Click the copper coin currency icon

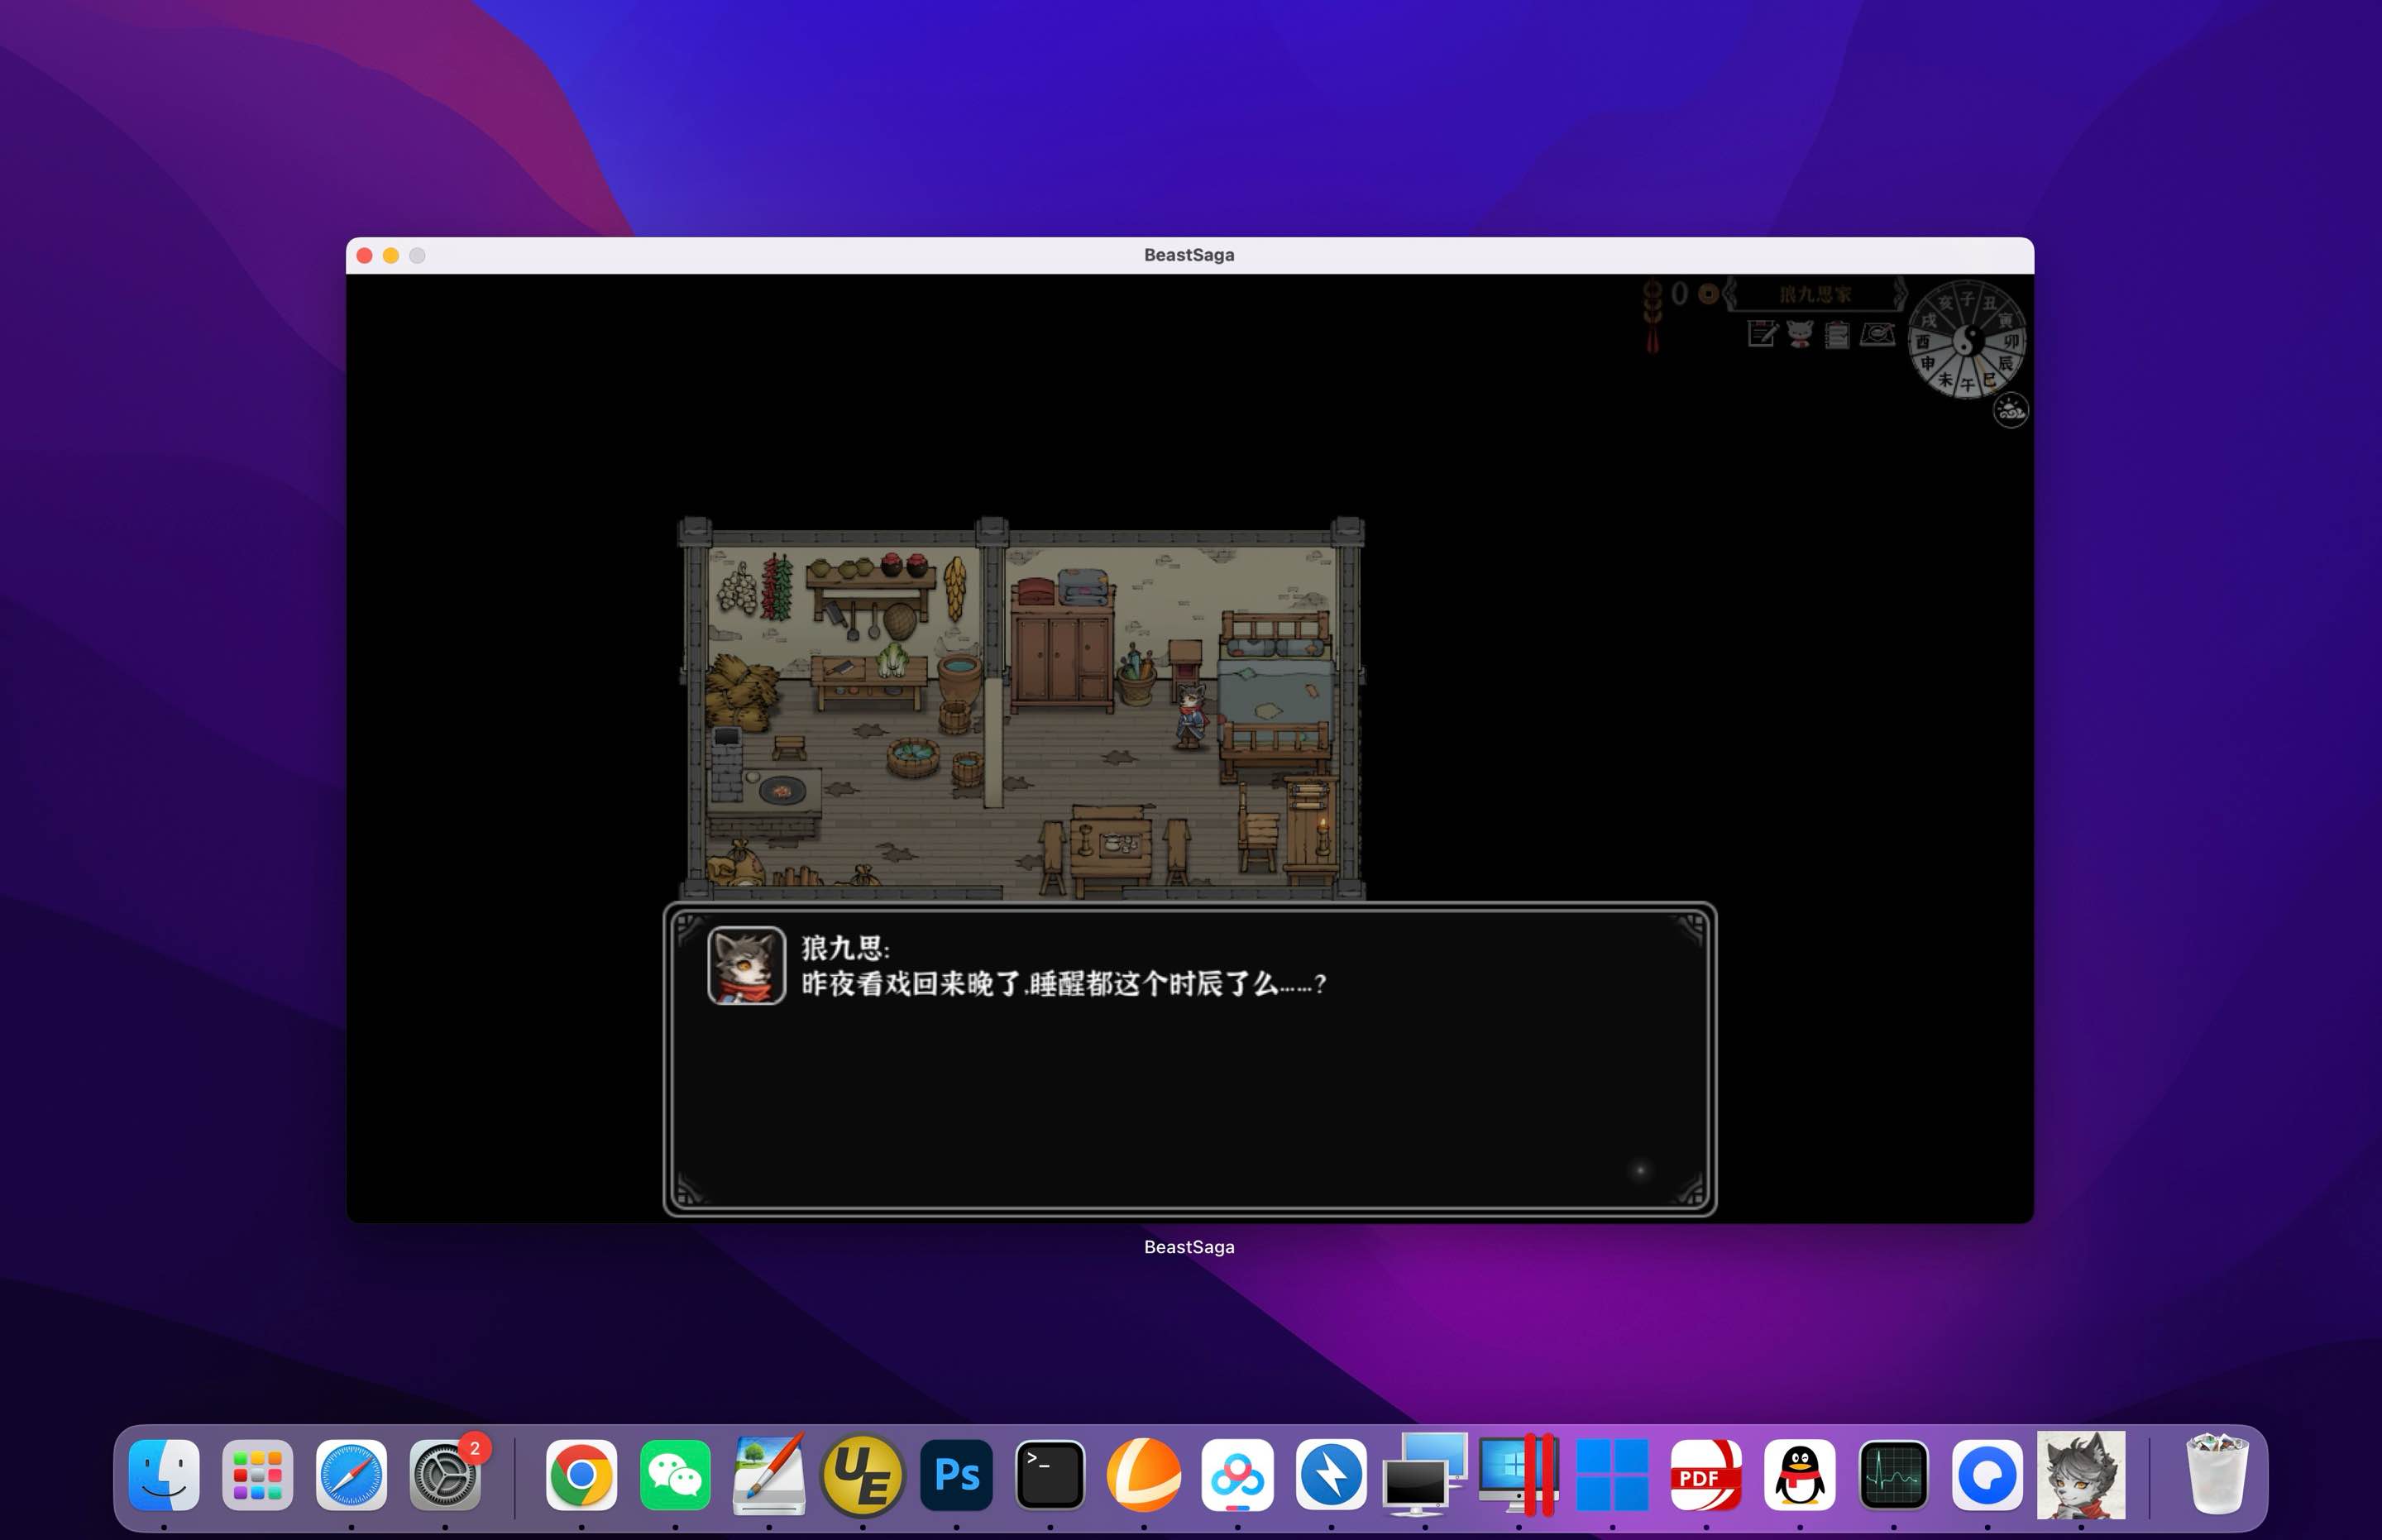tap(1709, 293)
